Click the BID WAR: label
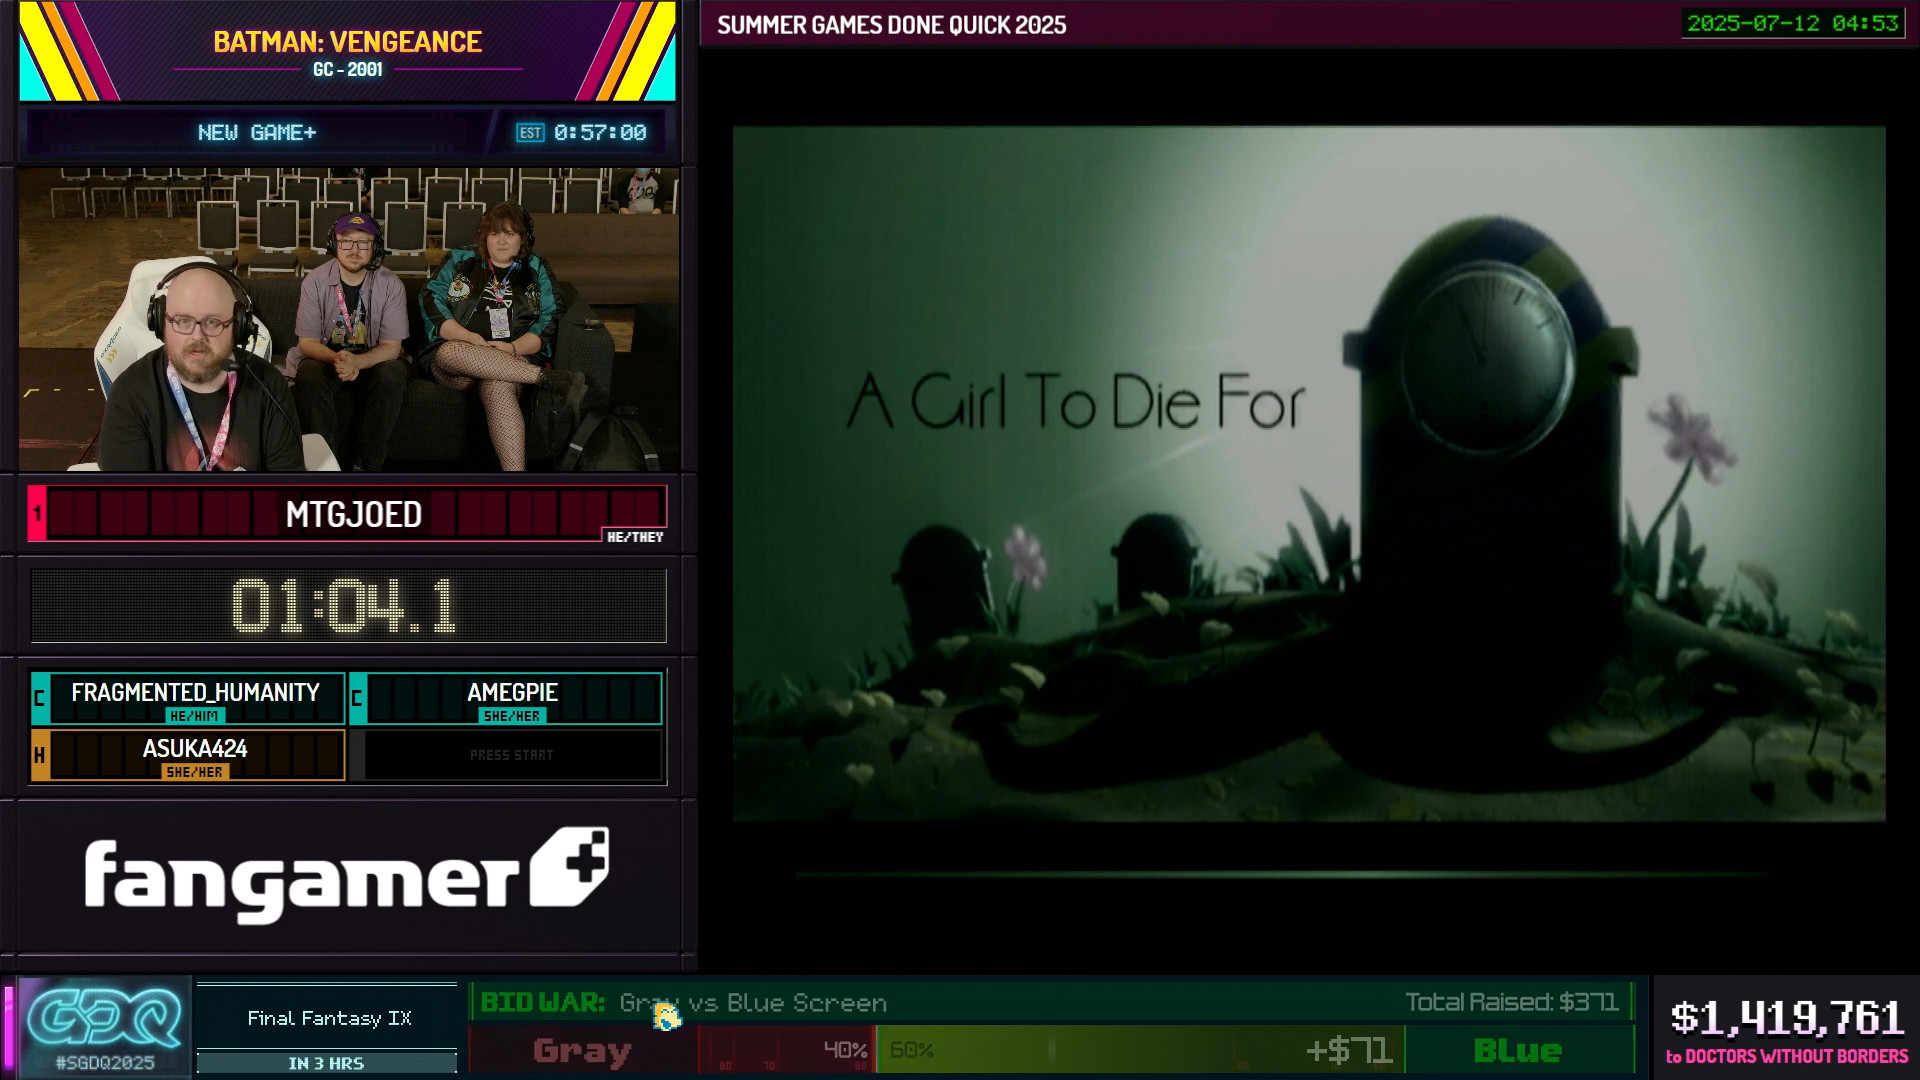Viewport: 1920px width, 1080px height. point(543,1002)
